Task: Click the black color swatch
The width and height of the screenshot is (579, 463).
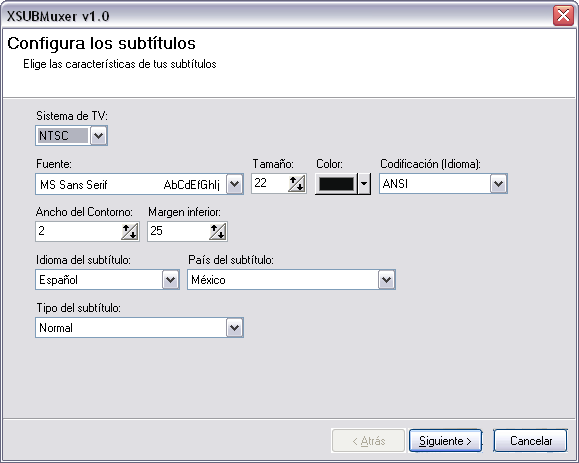Action: coord(336,184)
